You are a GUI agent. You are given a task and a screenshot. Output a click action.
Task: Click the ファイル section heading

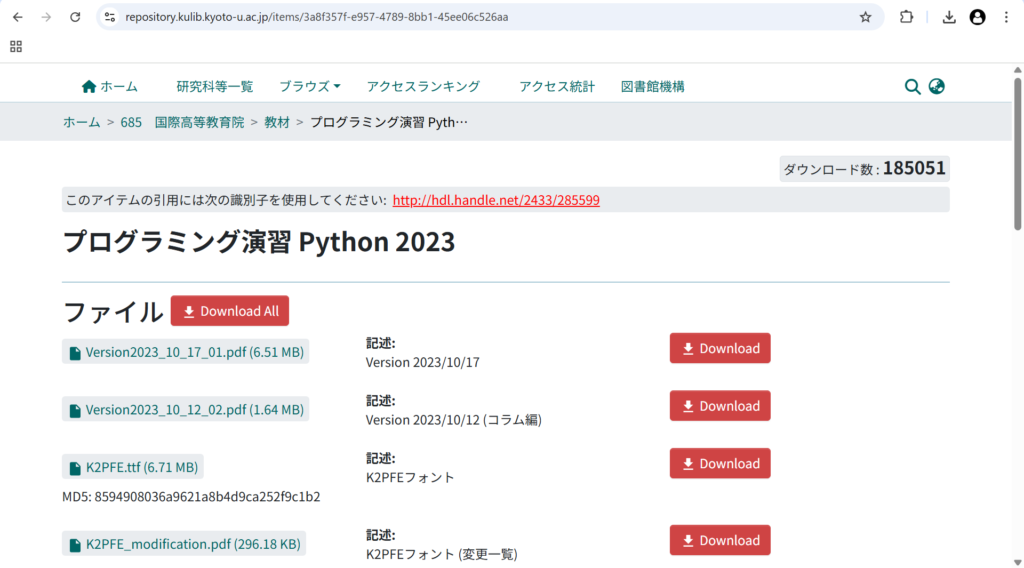tap(112, 311)
